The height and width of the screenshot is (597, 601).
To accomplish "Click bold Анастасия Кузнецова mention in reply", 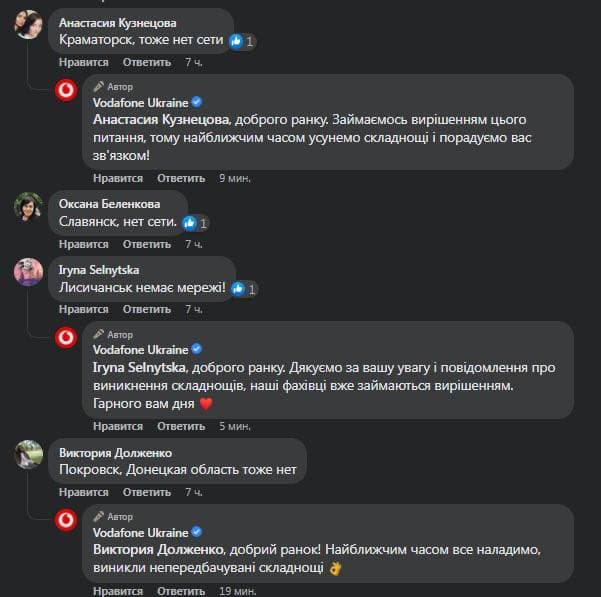I will (160, 119).
